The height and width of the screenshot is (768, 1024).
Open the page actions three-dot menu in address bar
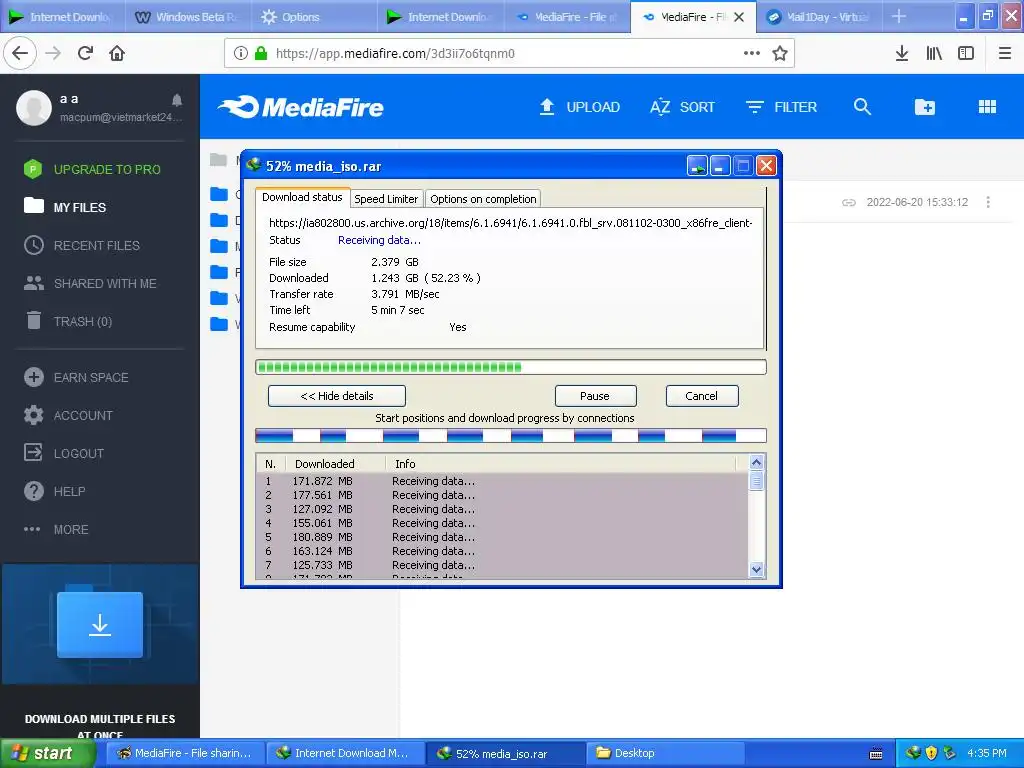click(752, 54)
